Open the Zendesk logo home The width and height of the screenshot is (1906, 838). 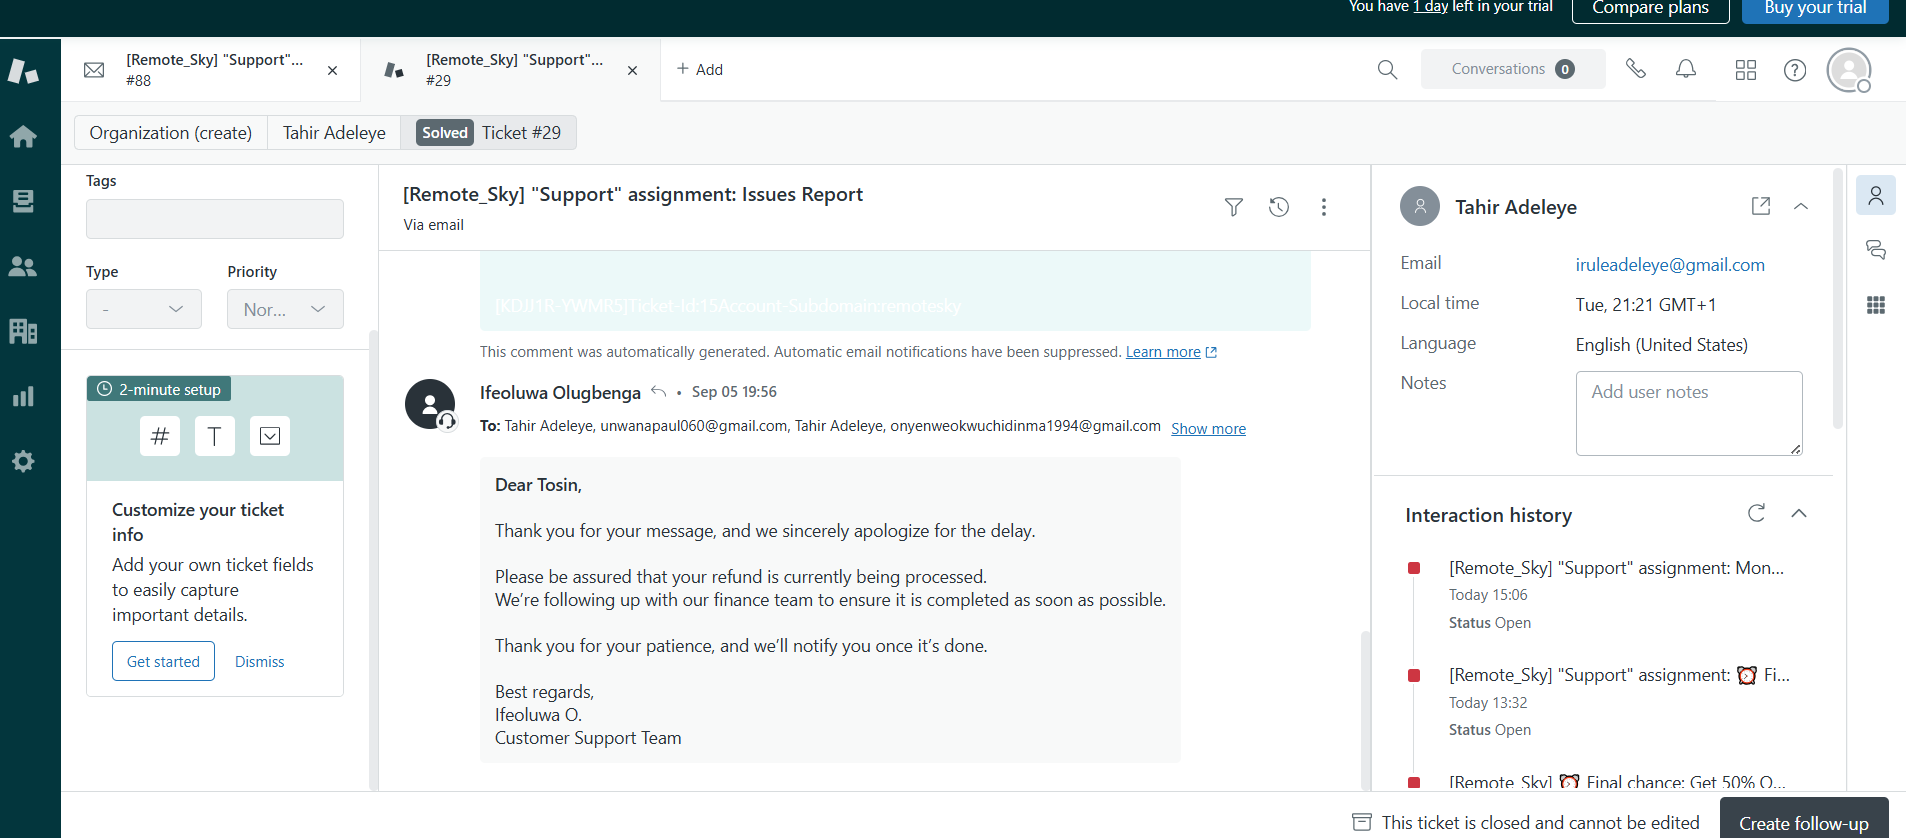tap(23, 70)
